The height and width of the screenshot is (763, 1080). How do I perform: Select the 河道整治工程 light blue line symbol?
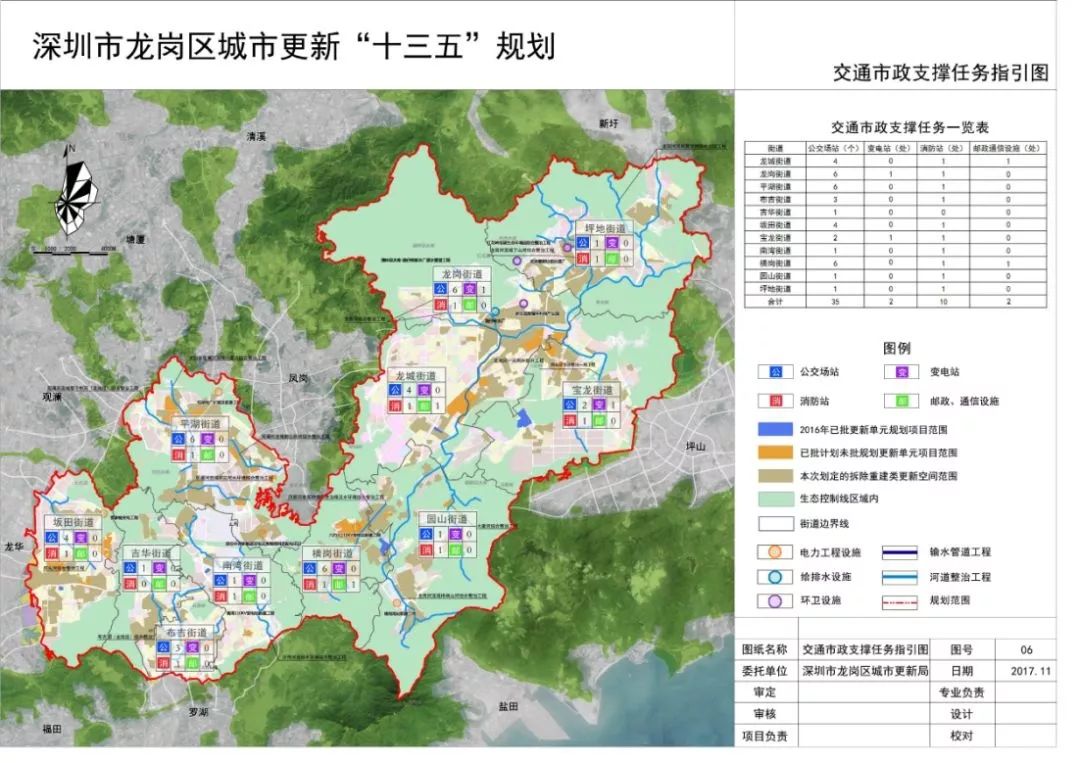900,577
